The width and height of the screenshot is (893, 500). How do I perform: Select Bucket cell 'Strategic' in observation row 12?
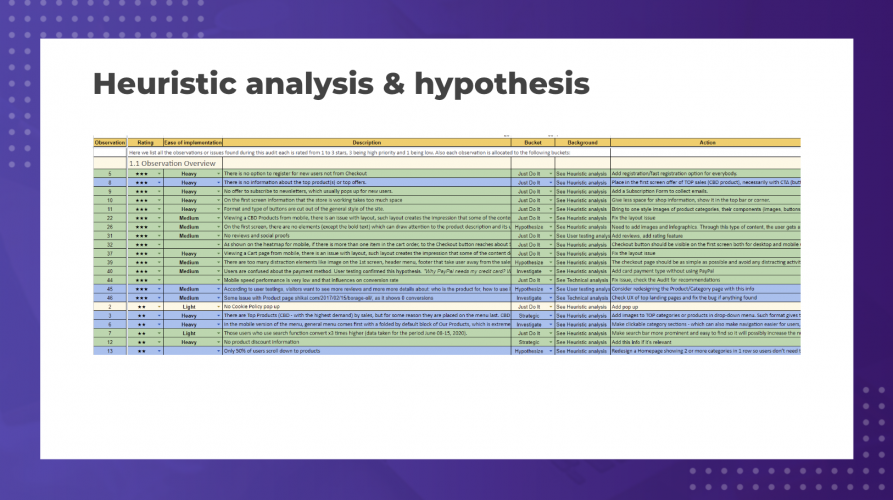(x=533, y=342)
